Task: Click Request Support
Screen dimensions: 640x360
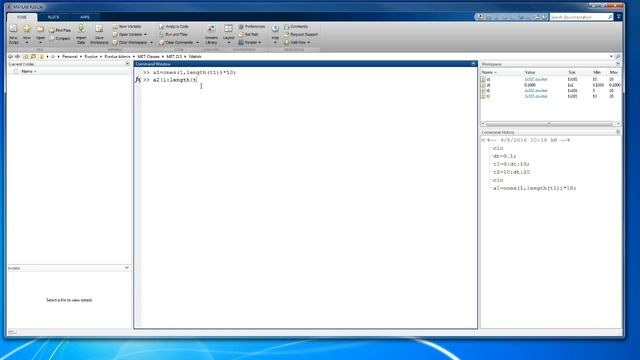Action: pos(301,34)
